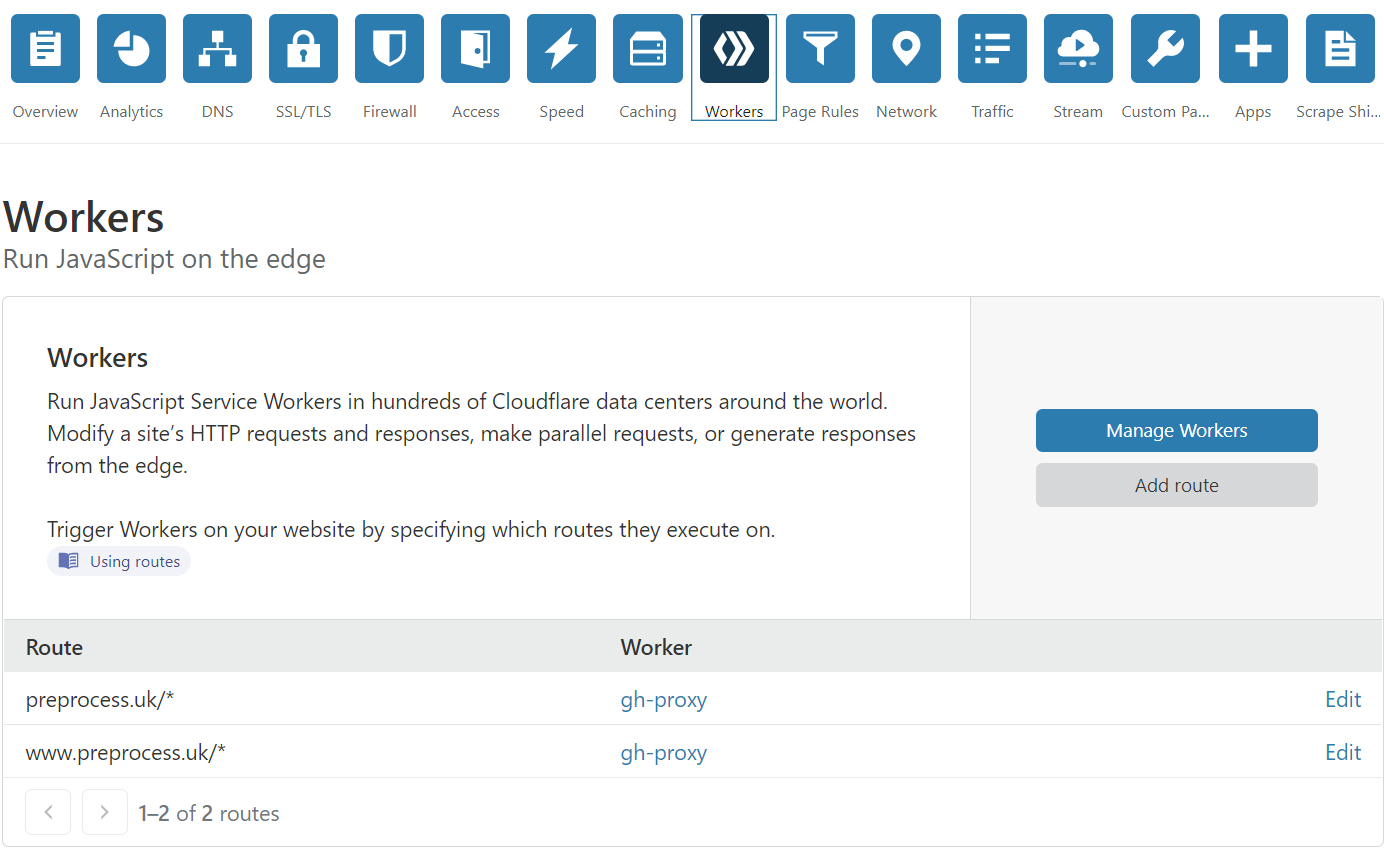This screenshot has width=1384, height=853.
Task: Open the Apps plus icon
Action: [x=1253, y=48]
